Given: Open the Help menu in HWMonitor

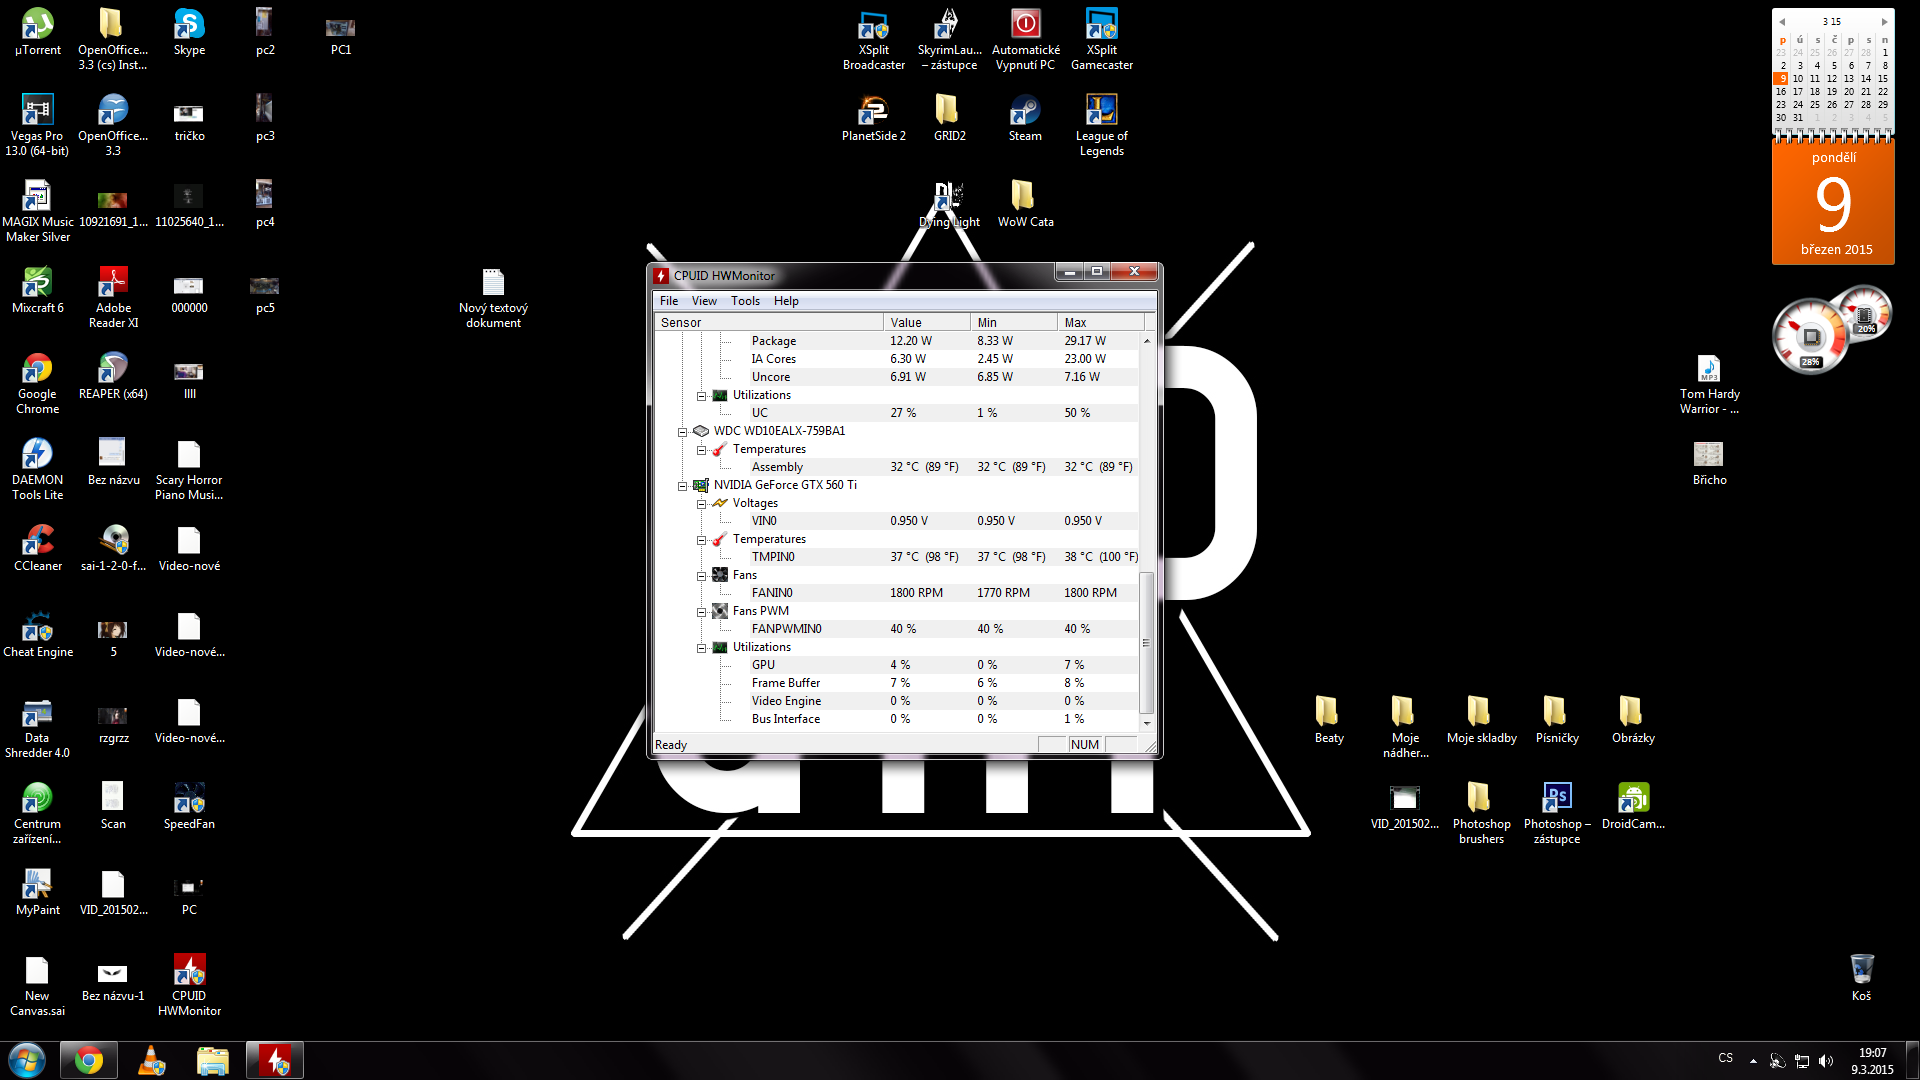Looking at the screenshot, I should pyautogui.click(x=786, y=301).
